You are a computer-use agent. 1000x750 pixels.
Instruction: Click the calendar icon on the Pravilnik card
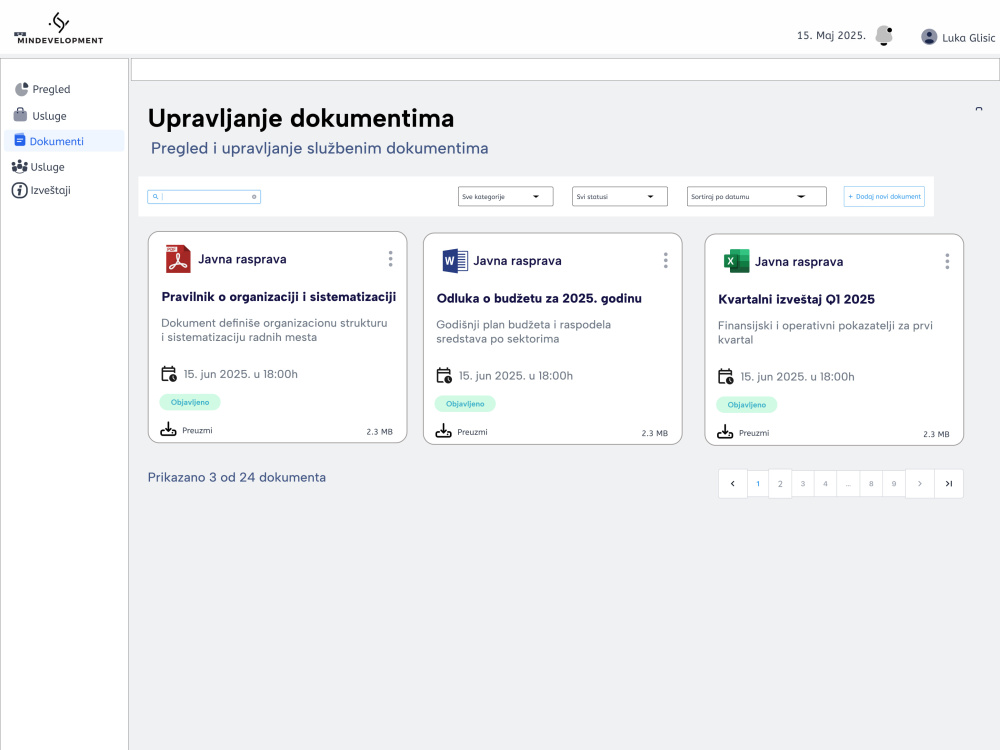pos(169,374)
